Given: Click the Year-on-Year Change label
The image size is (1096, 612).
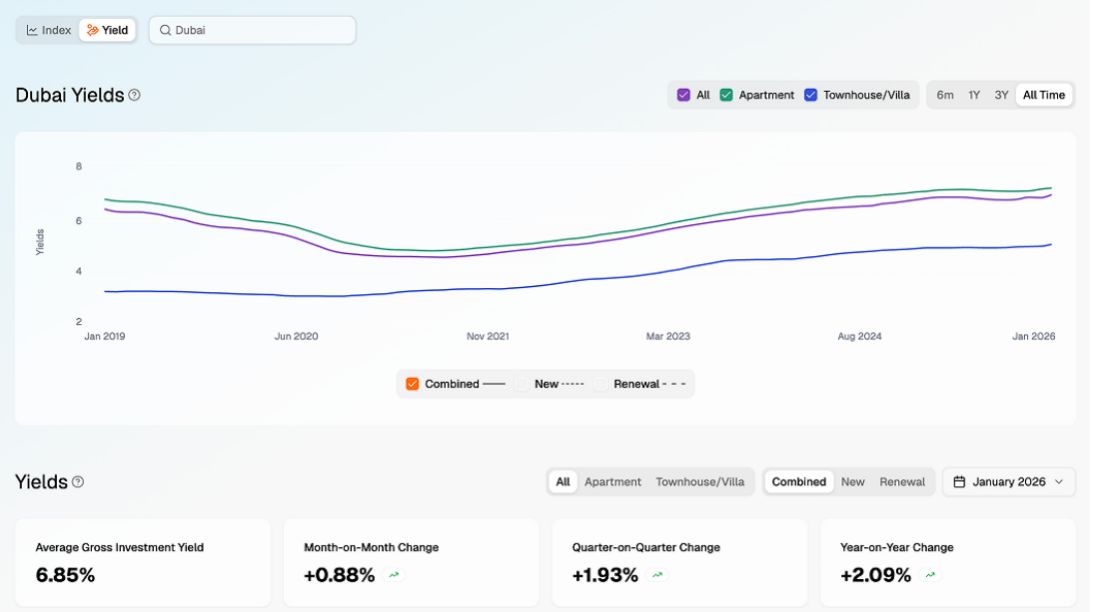Looking at the screenshot, I should click(x=897, y=548).
